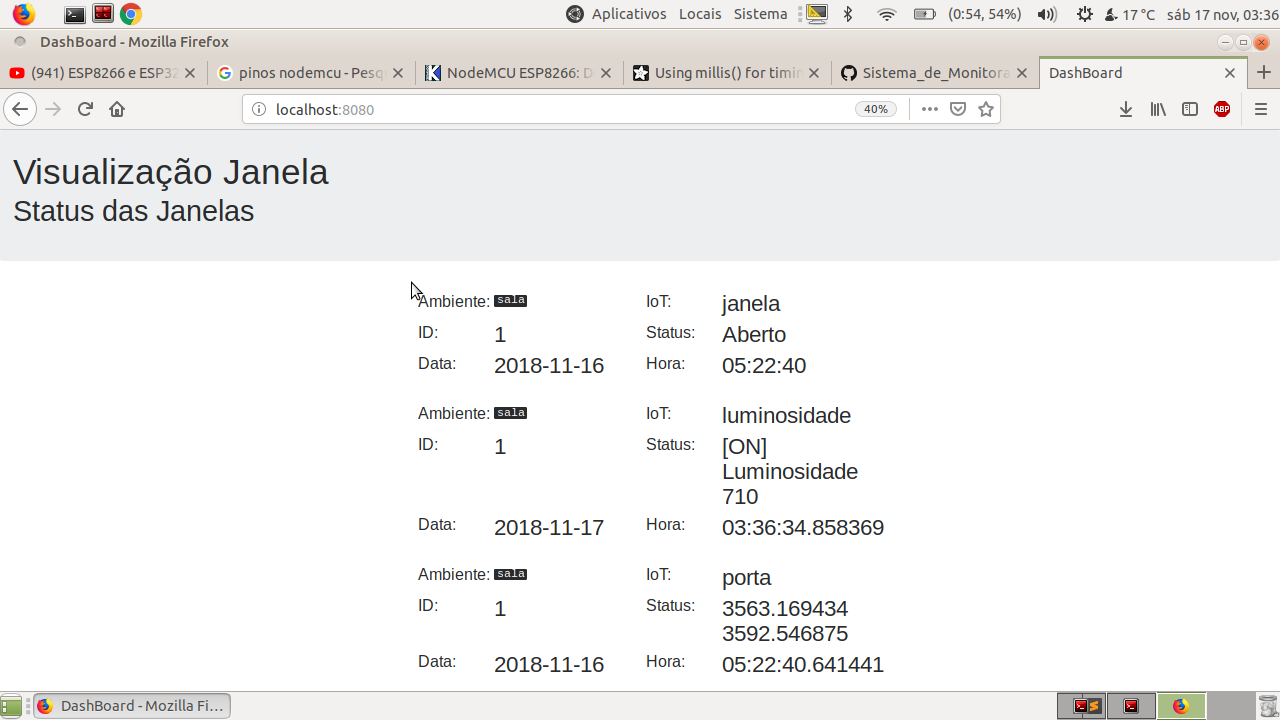Screen dimensions: 1280x720
Task: Switch to the NodeMCU ESP8266 tab
Action: click(x=519, y=73)
